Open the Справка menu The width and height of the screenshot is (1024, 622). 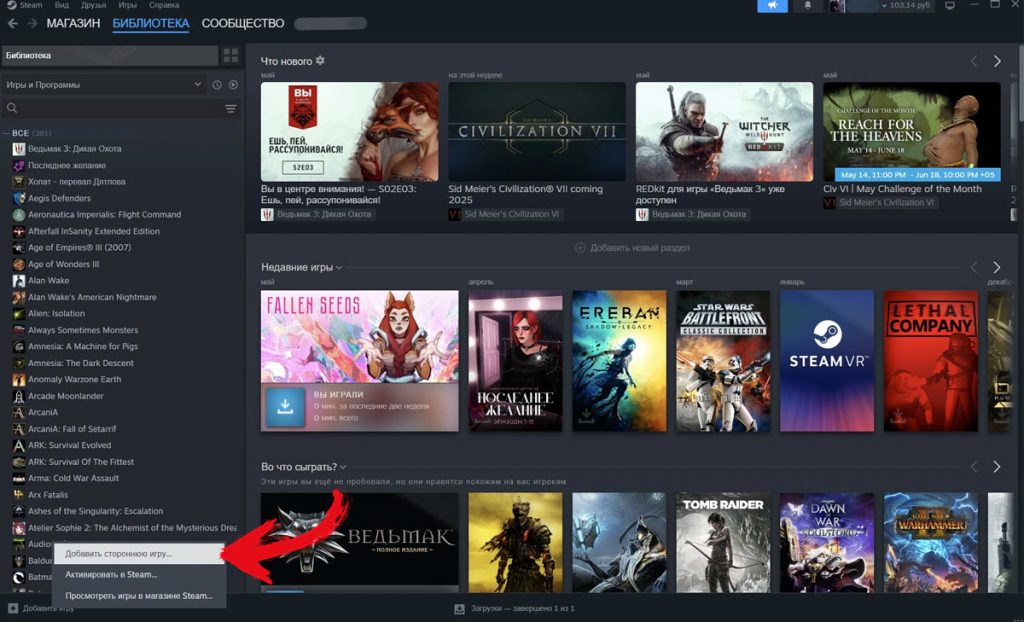164,5
